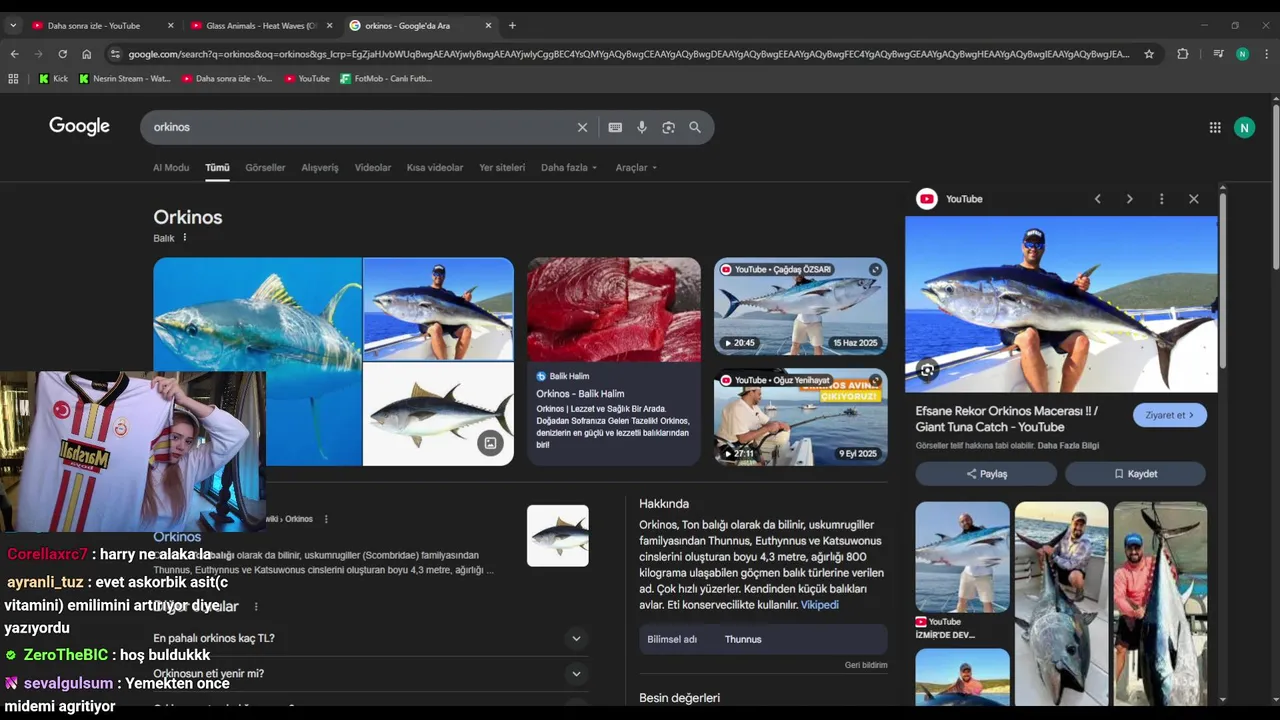Go back in browser history
The image size is (1280, 720).
tap(14, 54)
